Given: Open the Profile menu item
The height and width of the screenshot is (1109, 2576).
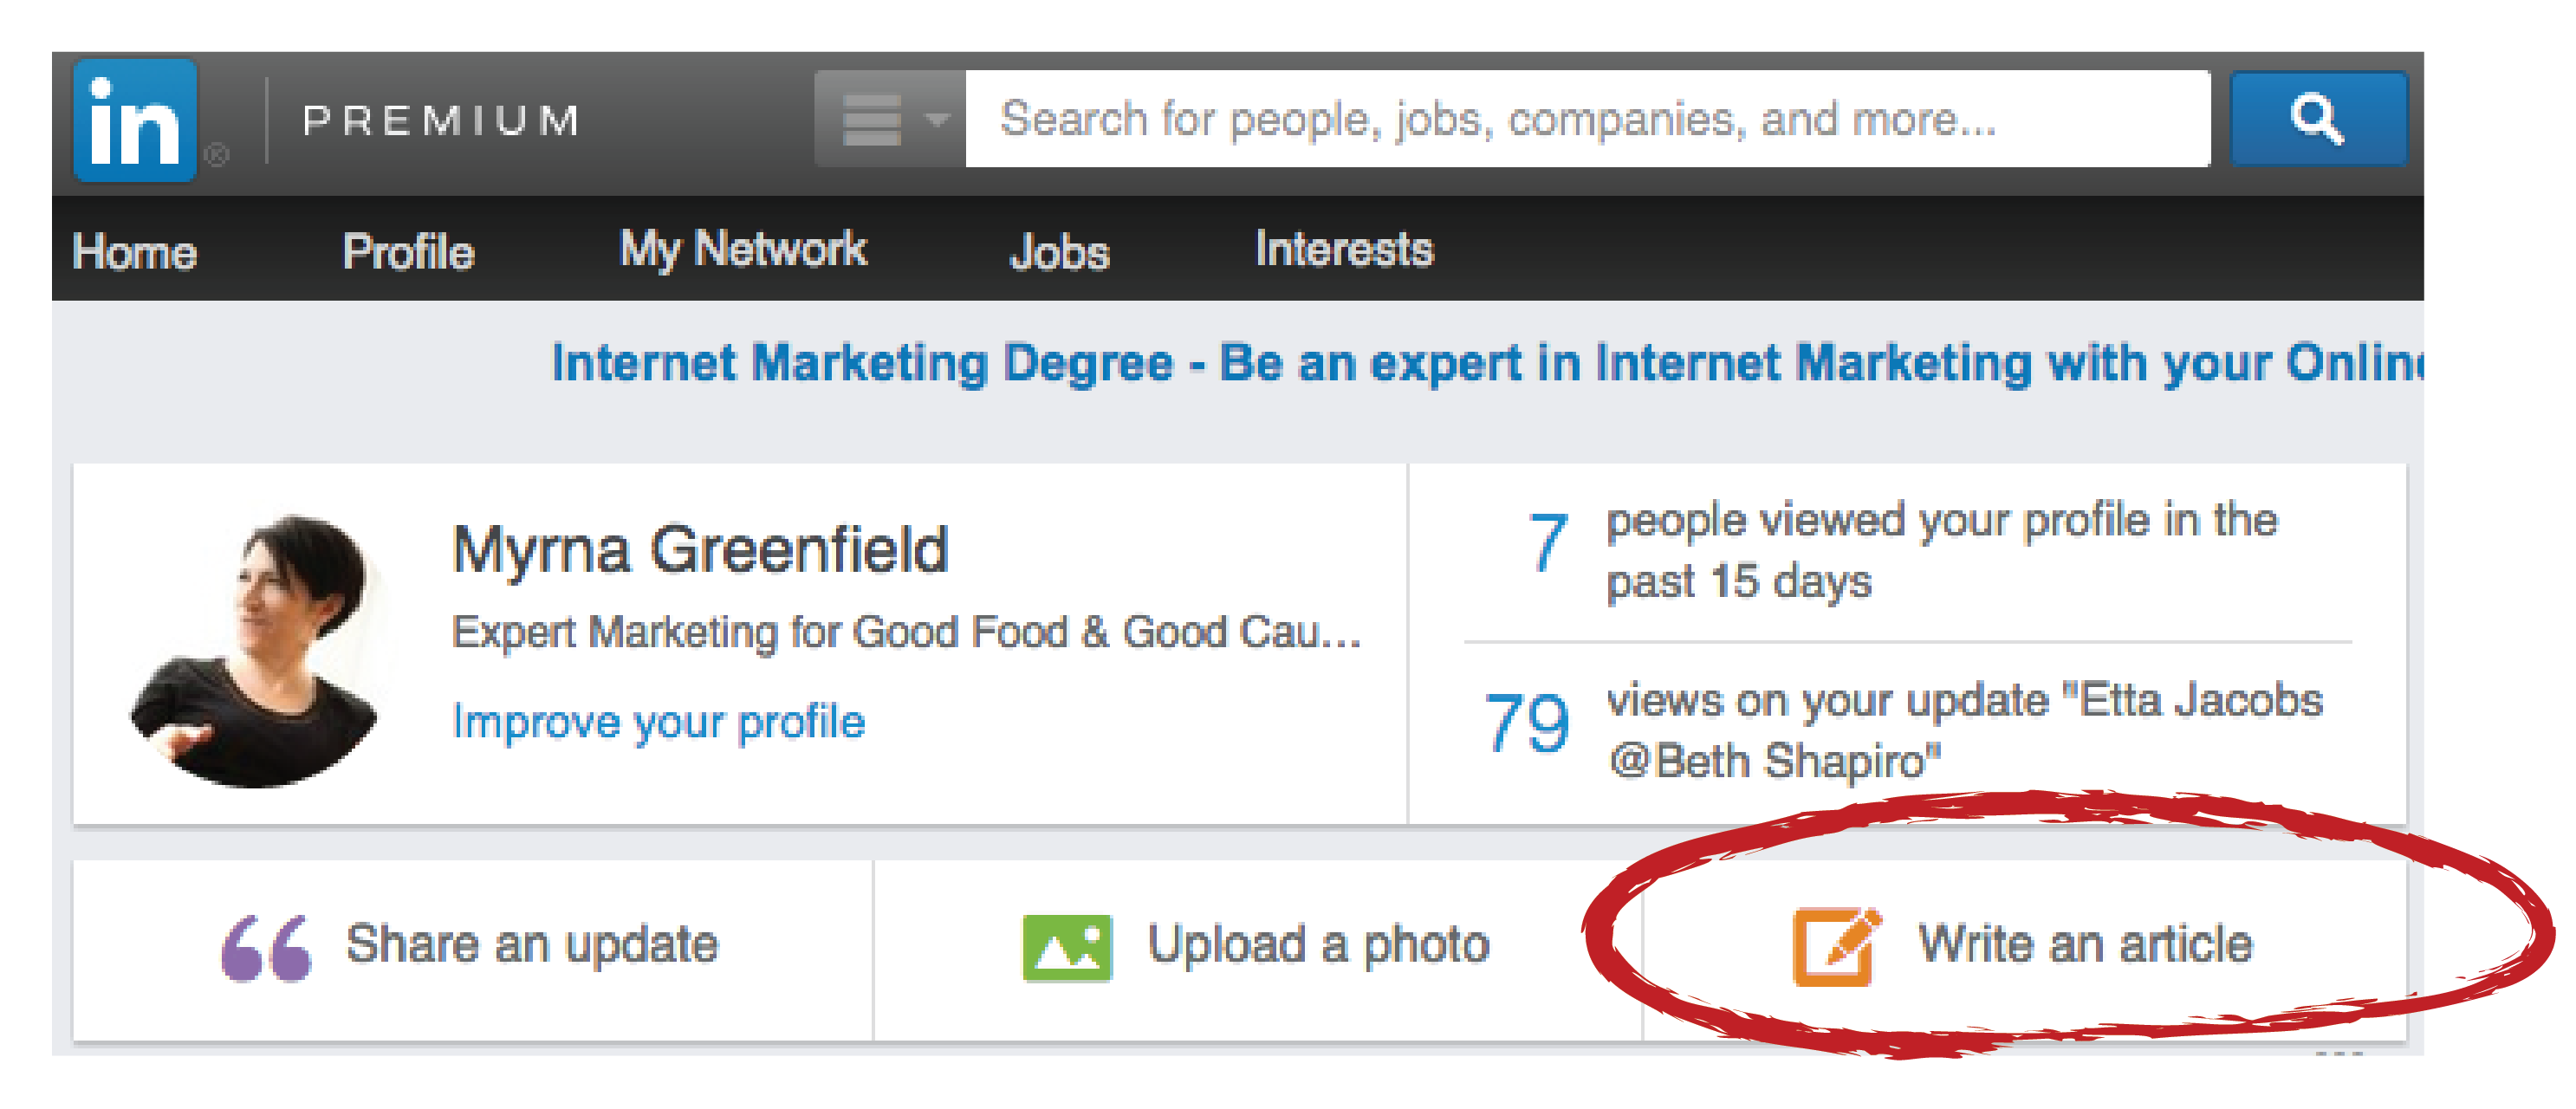Looking at the screenshot, I should tap(408, 251).
